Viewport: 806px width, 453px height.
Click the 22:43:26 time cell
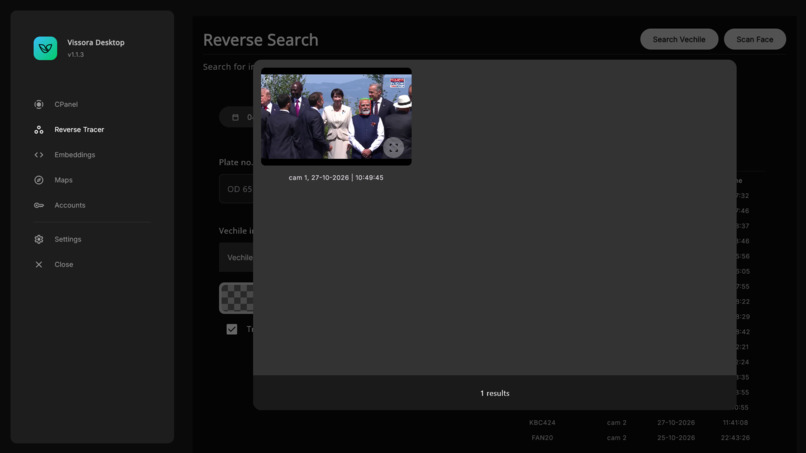pyautogui.click(x=736, y=438)
